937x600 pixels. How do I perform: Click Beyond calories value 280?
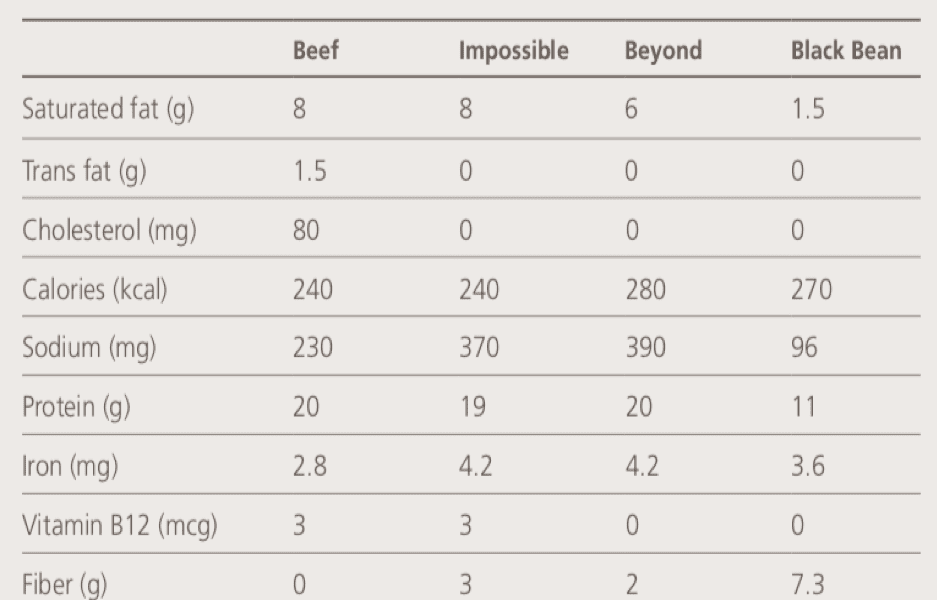(x=645, y=289)
